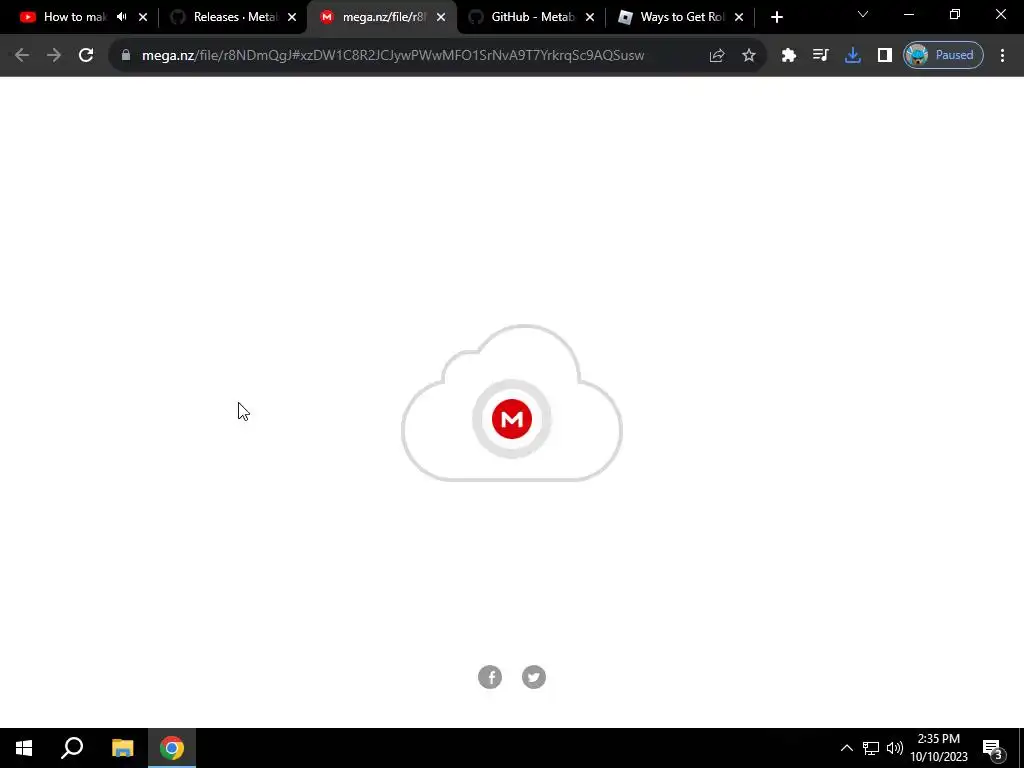View site information via the lock icon
The width and height of the screenshot is (1024, 768).
[126, 56]
